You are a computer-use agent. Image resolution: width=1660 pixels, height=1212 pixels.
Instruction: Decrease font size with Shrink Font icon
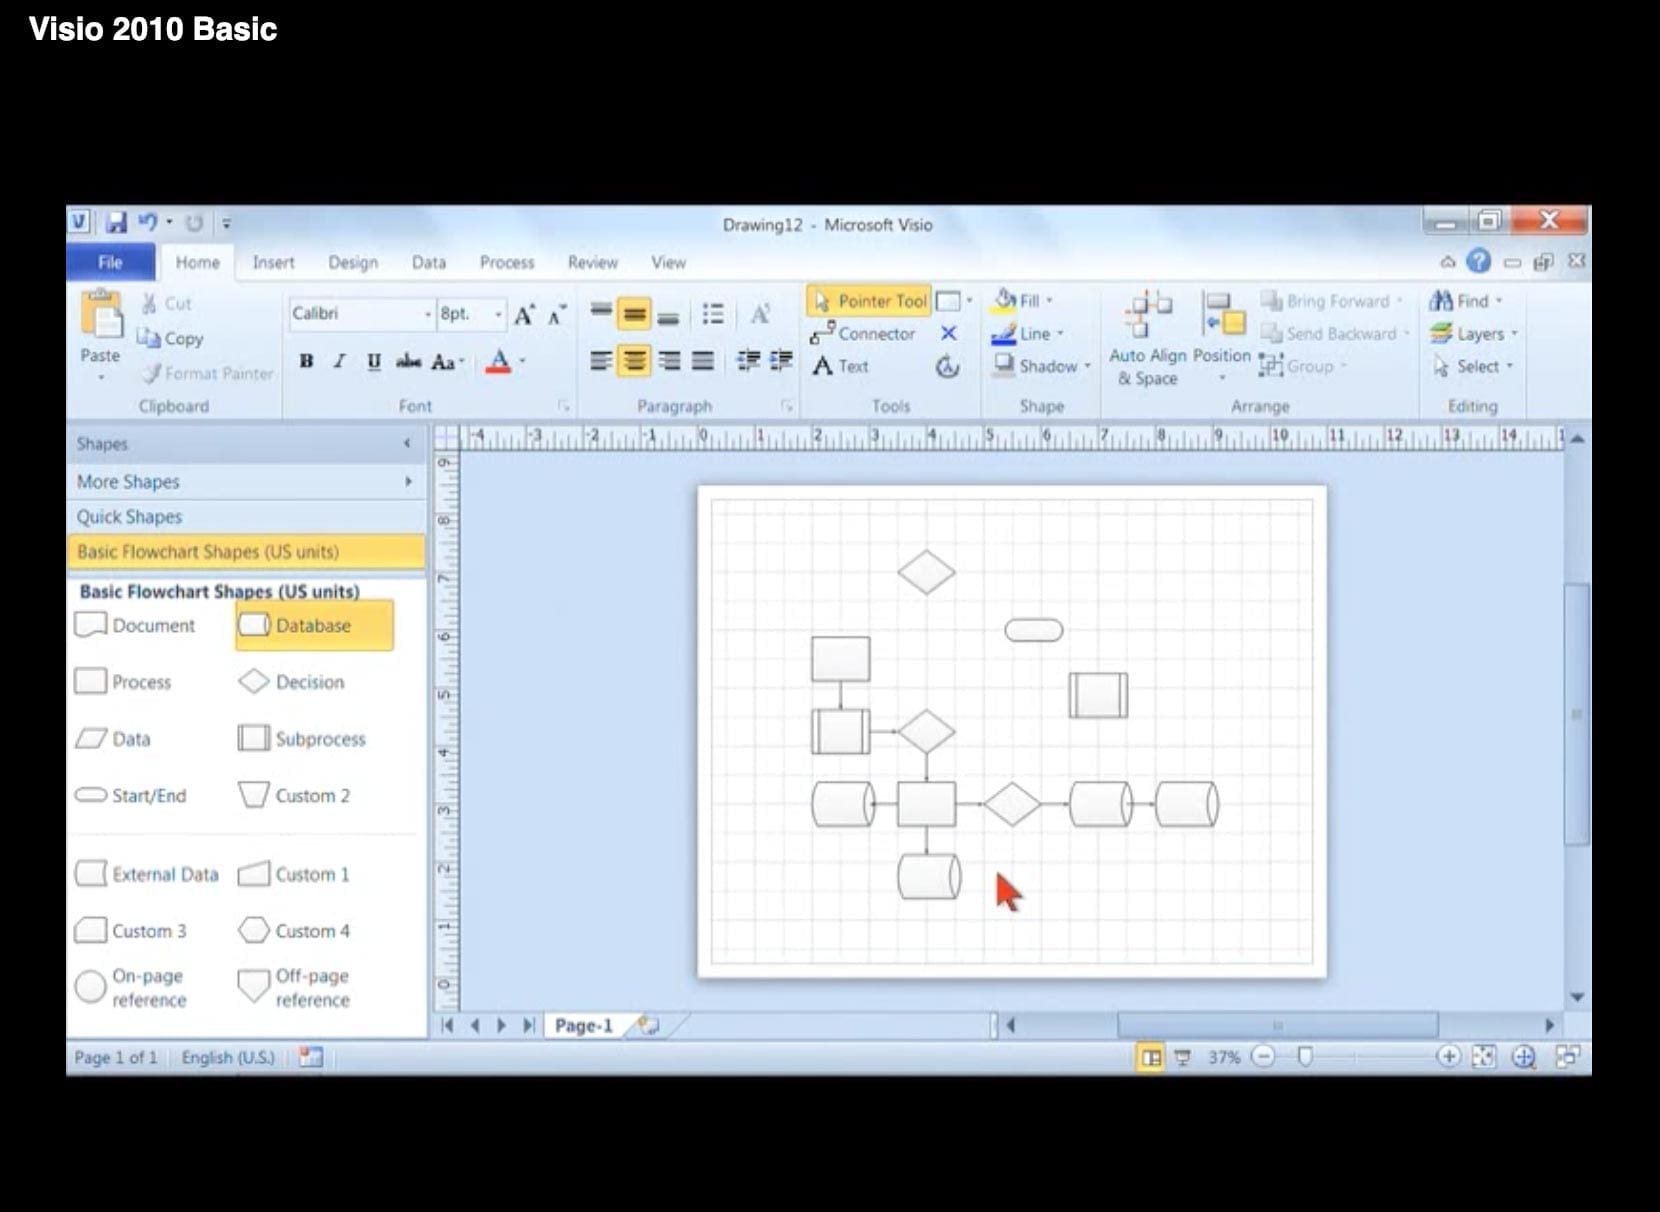[556, 314]
